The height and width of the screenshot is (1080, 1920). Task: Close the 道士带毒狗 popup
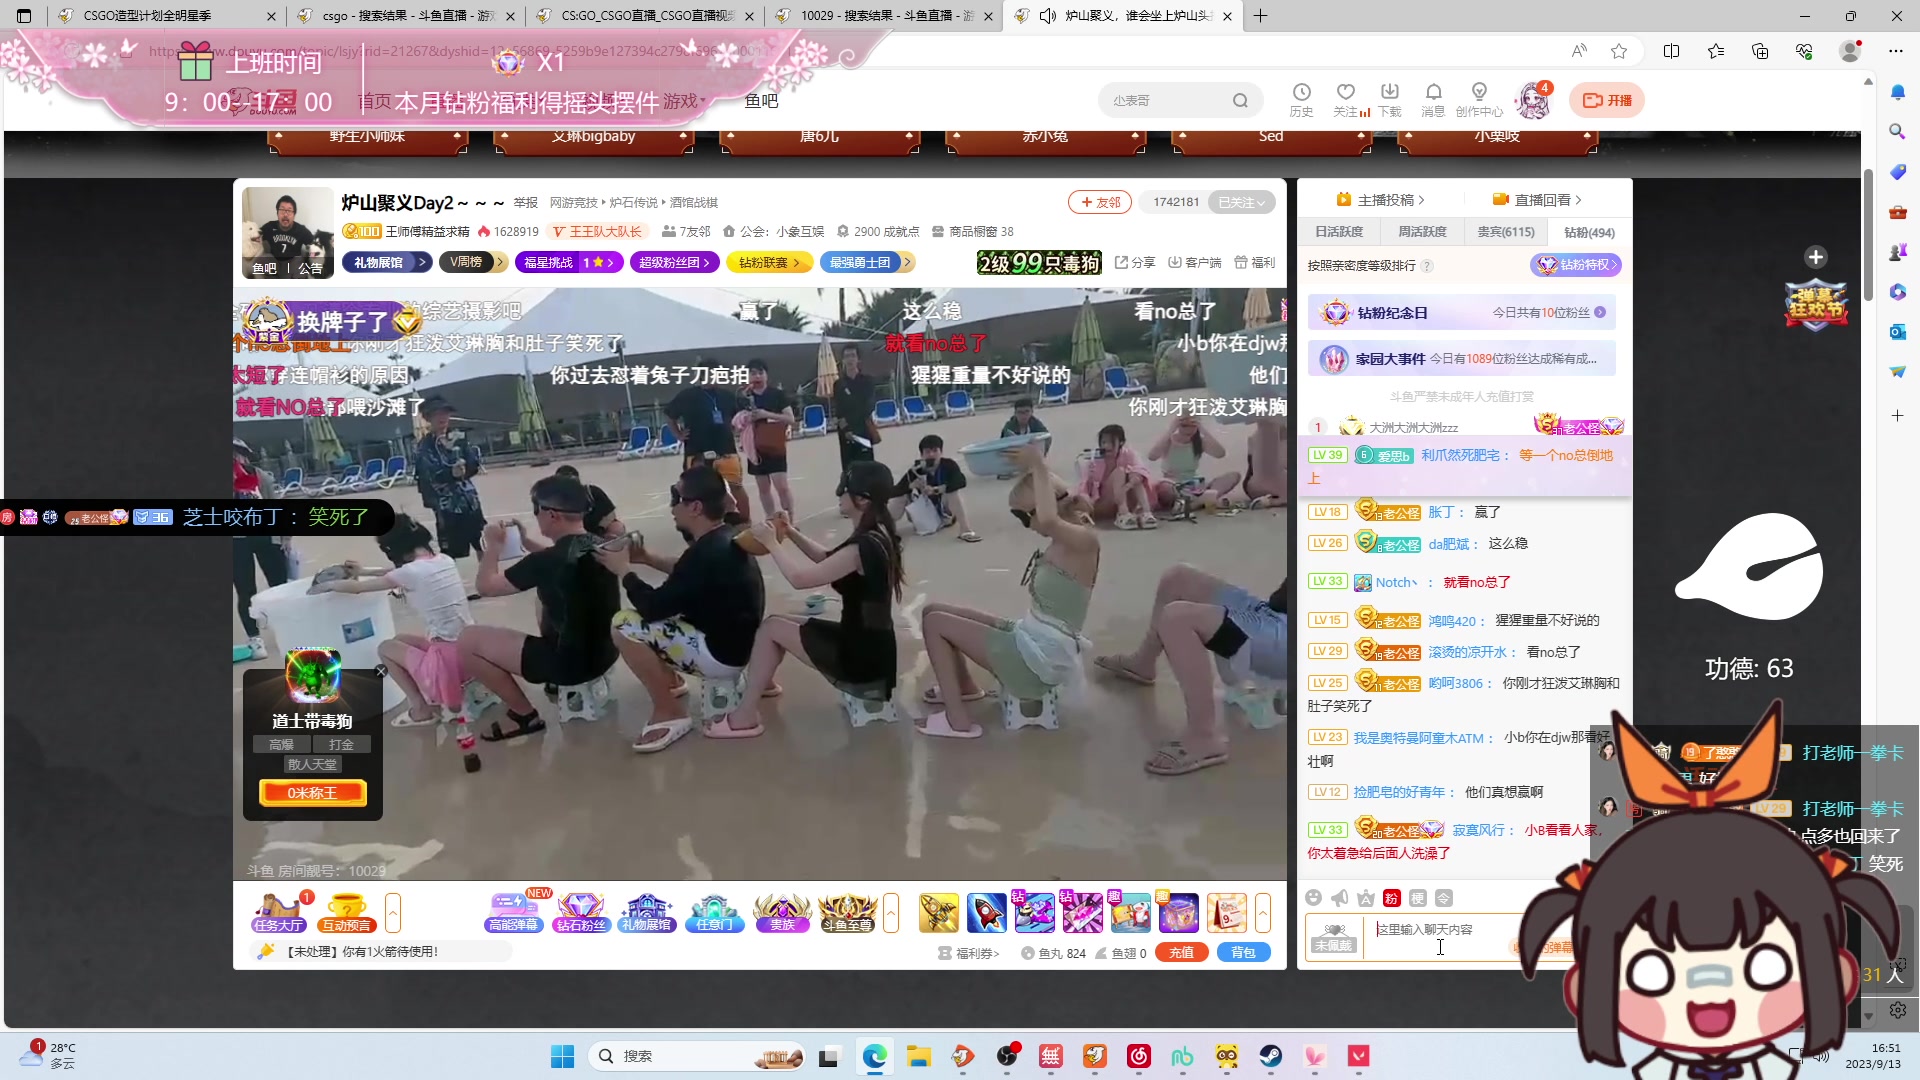381,671
